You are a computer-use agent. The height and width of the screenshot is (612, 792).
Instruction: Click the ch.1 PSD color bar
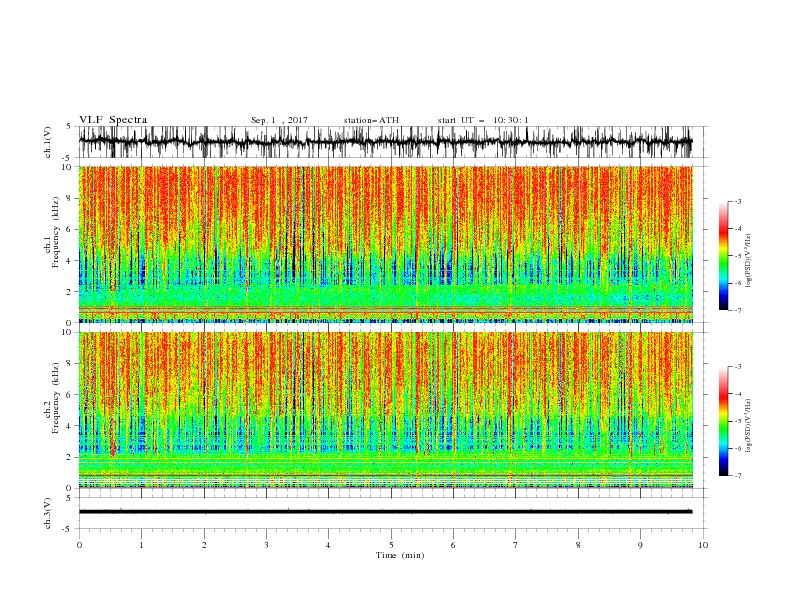(x=723, y=256)
